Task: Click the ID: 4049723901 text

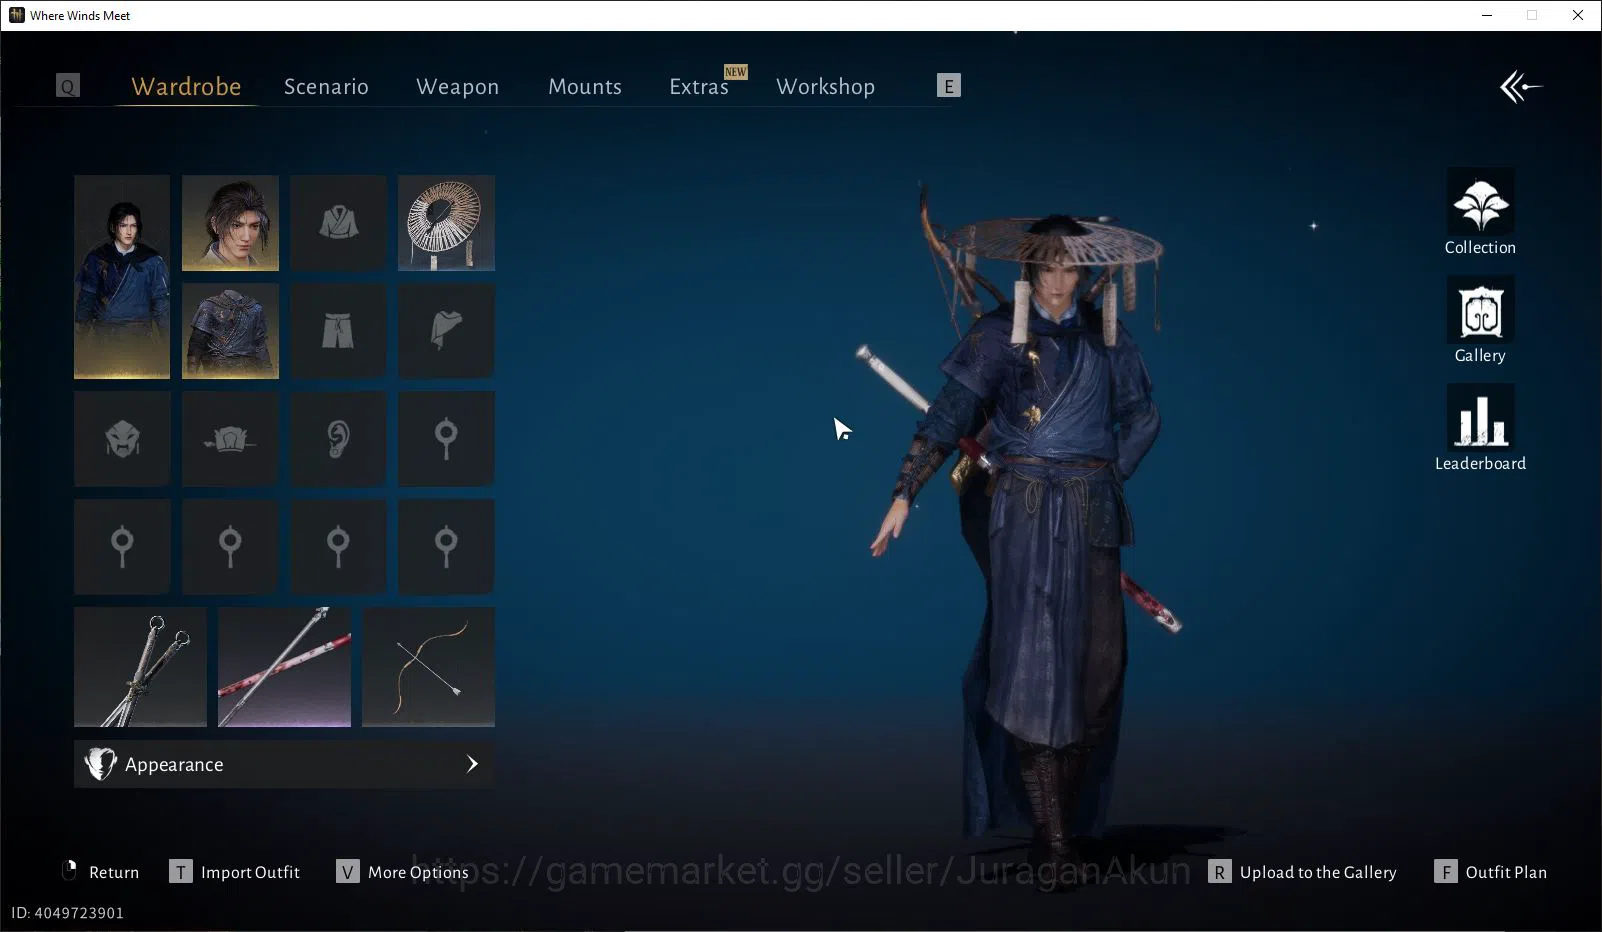Action: 67,913
